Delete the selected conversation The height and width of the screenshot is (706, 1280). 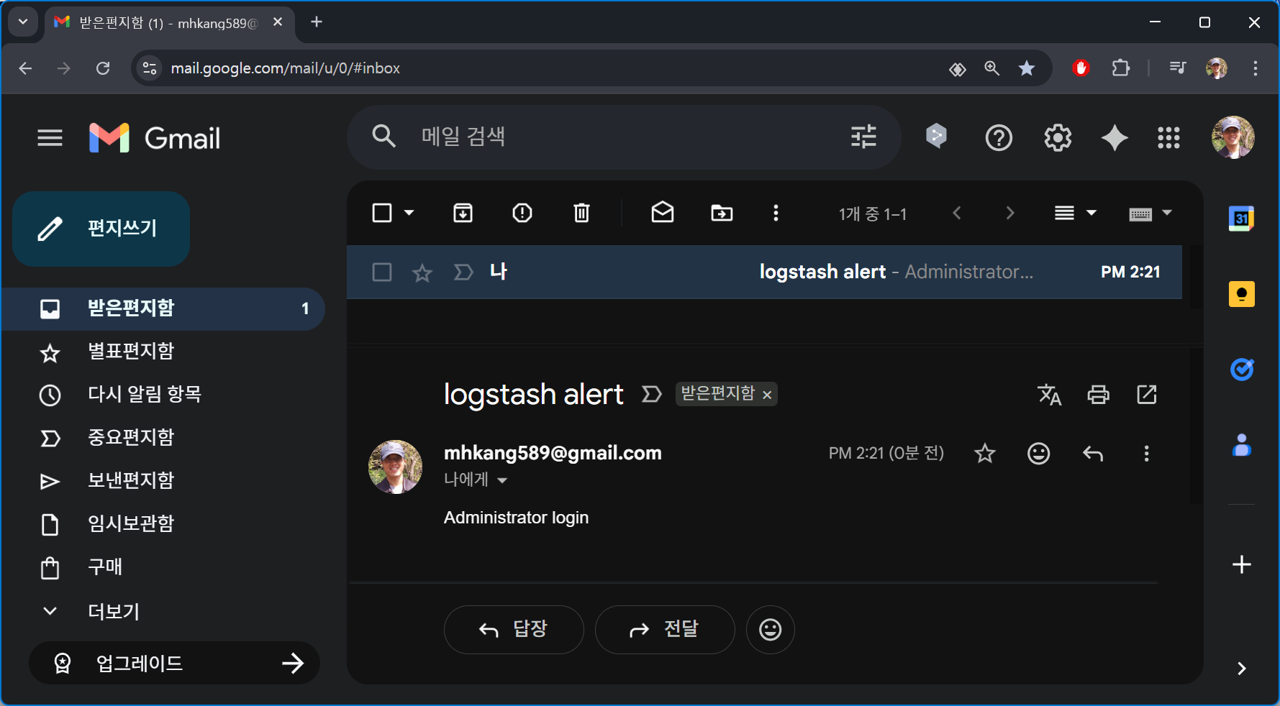click(x=581, y=212)
